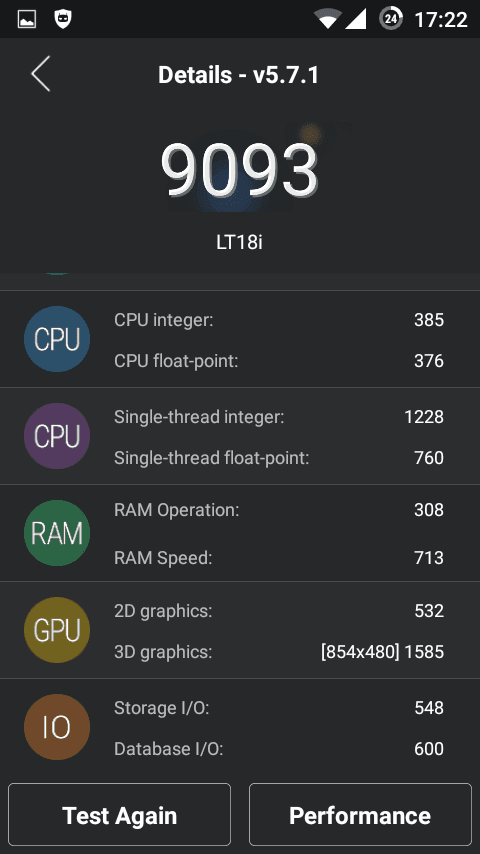The image size is (480, 854).
Task: Tap the Details - v5.7.1 title
Action: click(x=238, y=75)
